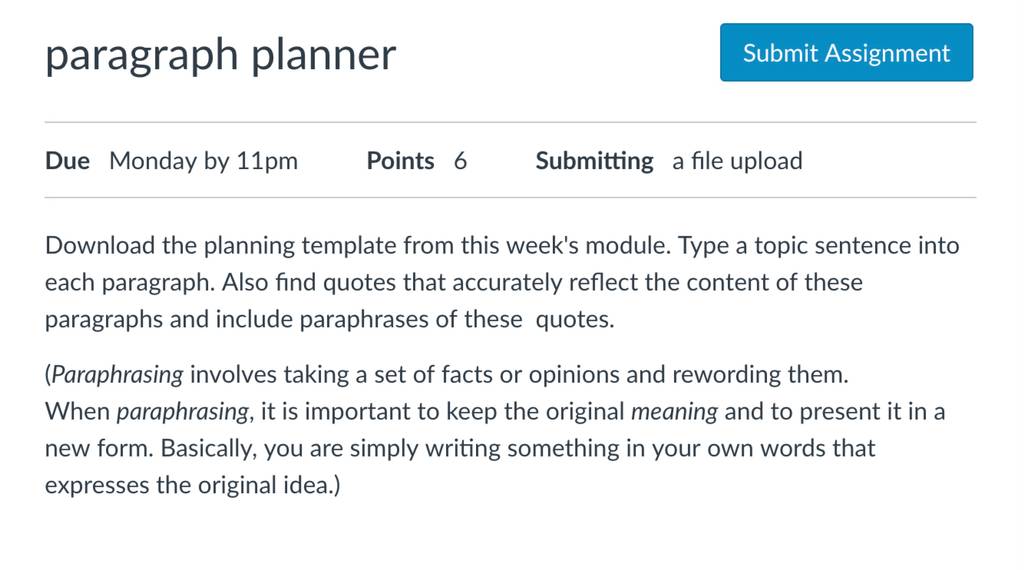The height and width of the screenshot is (570, 1024).
Task: Click the divider line beneath the Due row
Action: pos(510,197)
